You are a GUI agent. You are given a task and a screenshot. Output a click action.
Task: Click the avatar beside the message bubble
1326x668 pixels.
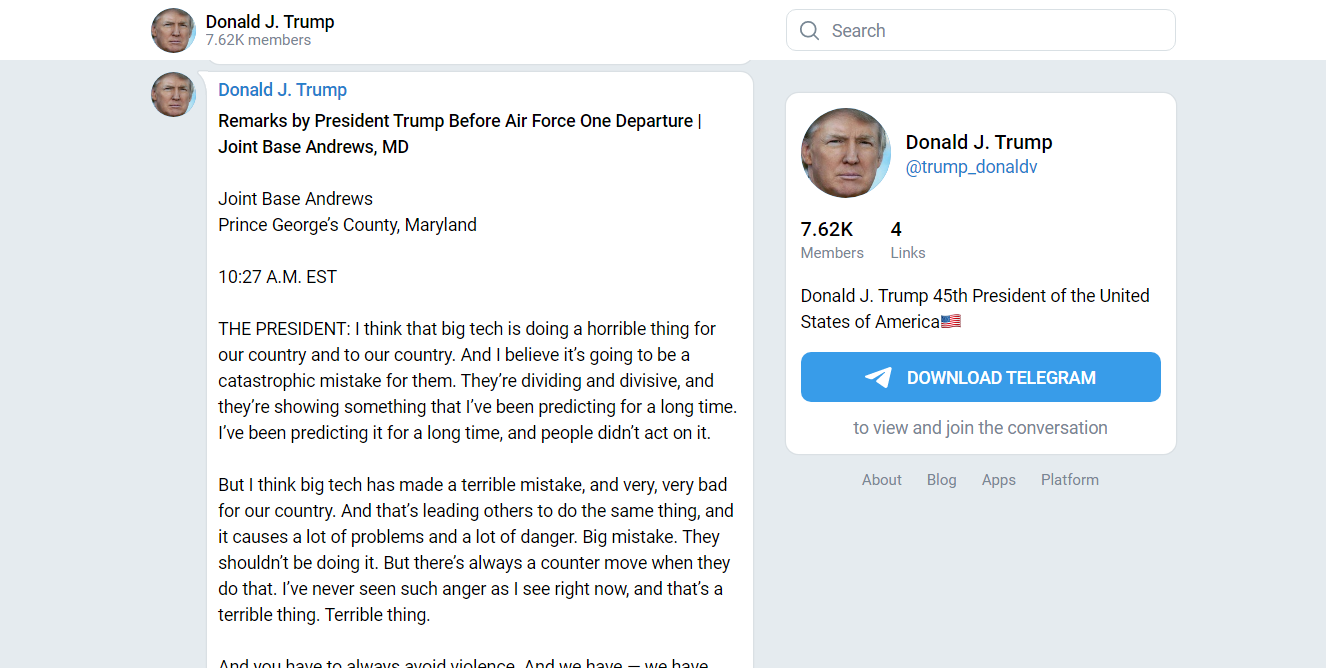pos(173,94)
